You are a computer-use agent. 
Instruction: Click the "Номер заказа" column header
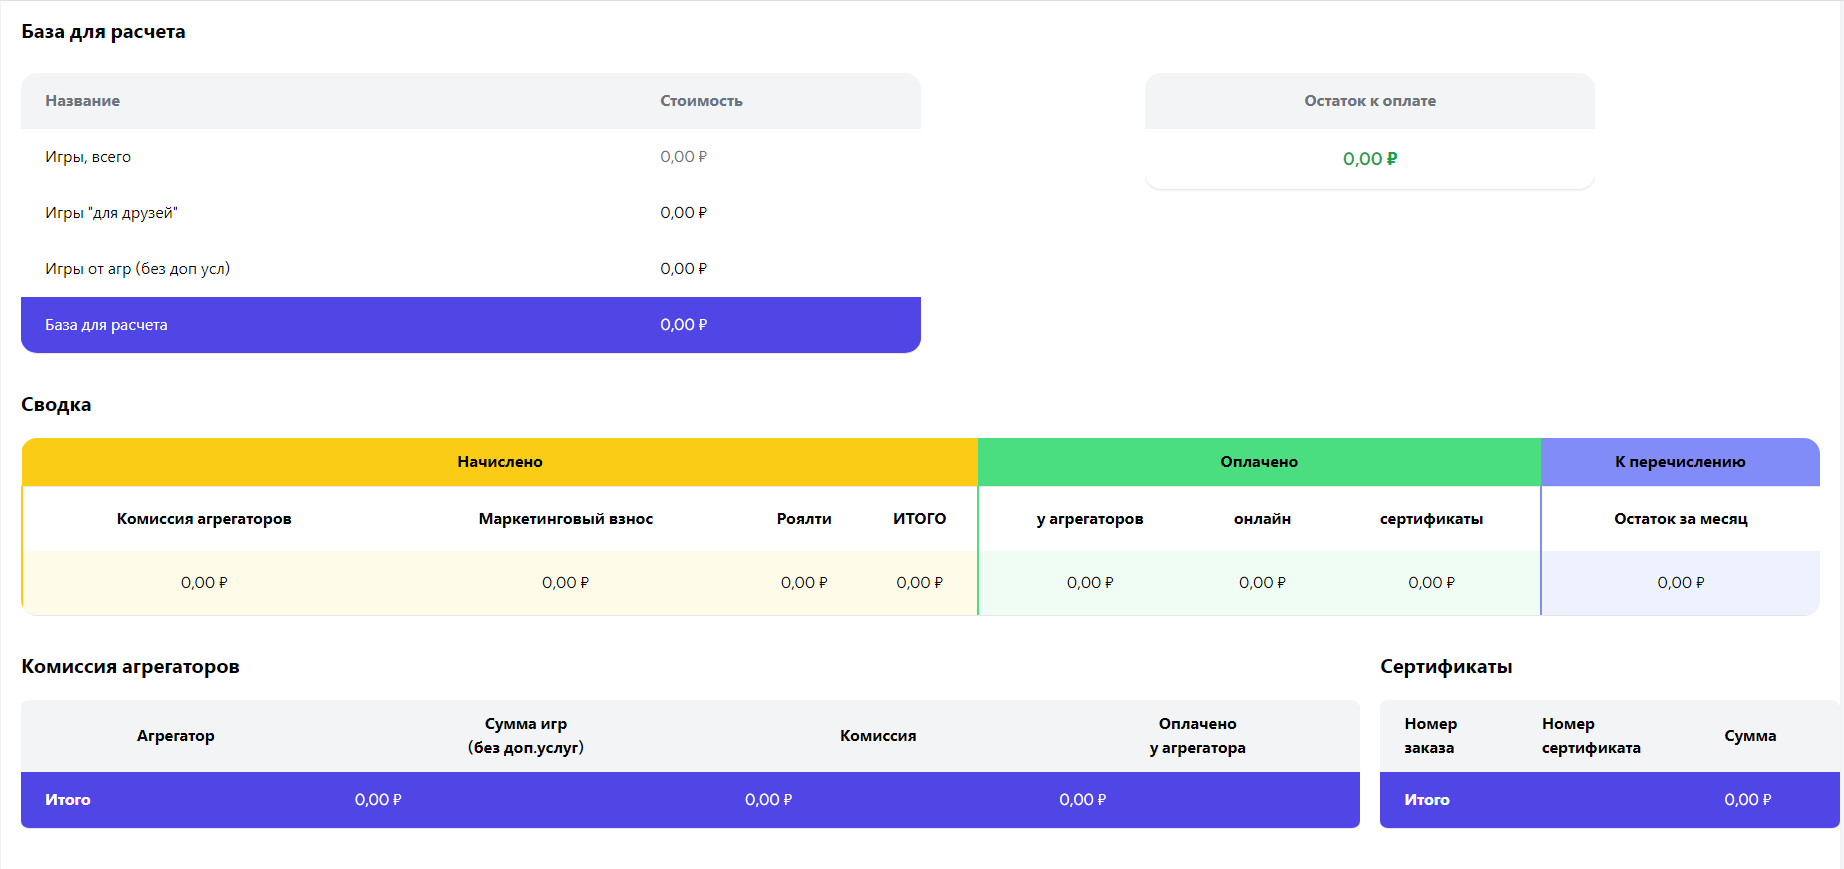1430,736
